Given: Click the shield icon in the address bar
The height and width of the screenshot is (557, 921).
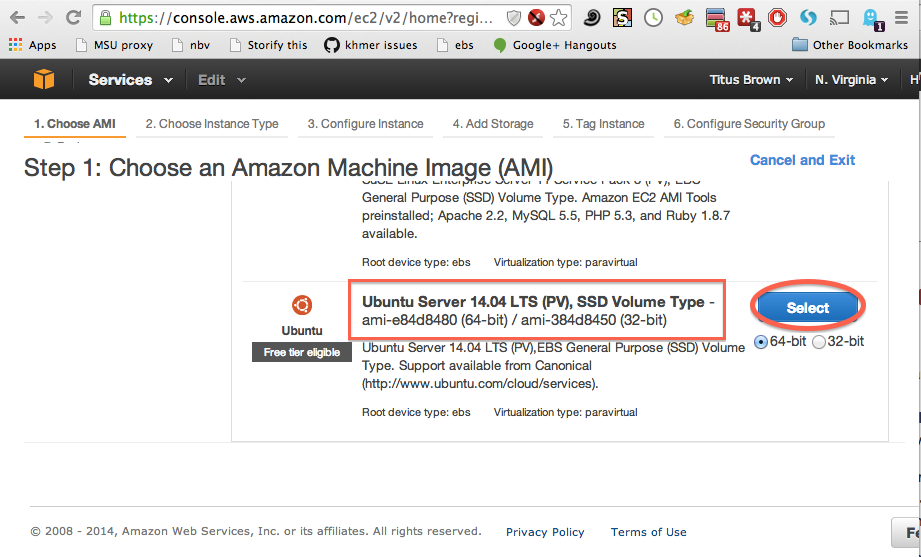Looking at the screenshot, I should click(x=514, y=18).
